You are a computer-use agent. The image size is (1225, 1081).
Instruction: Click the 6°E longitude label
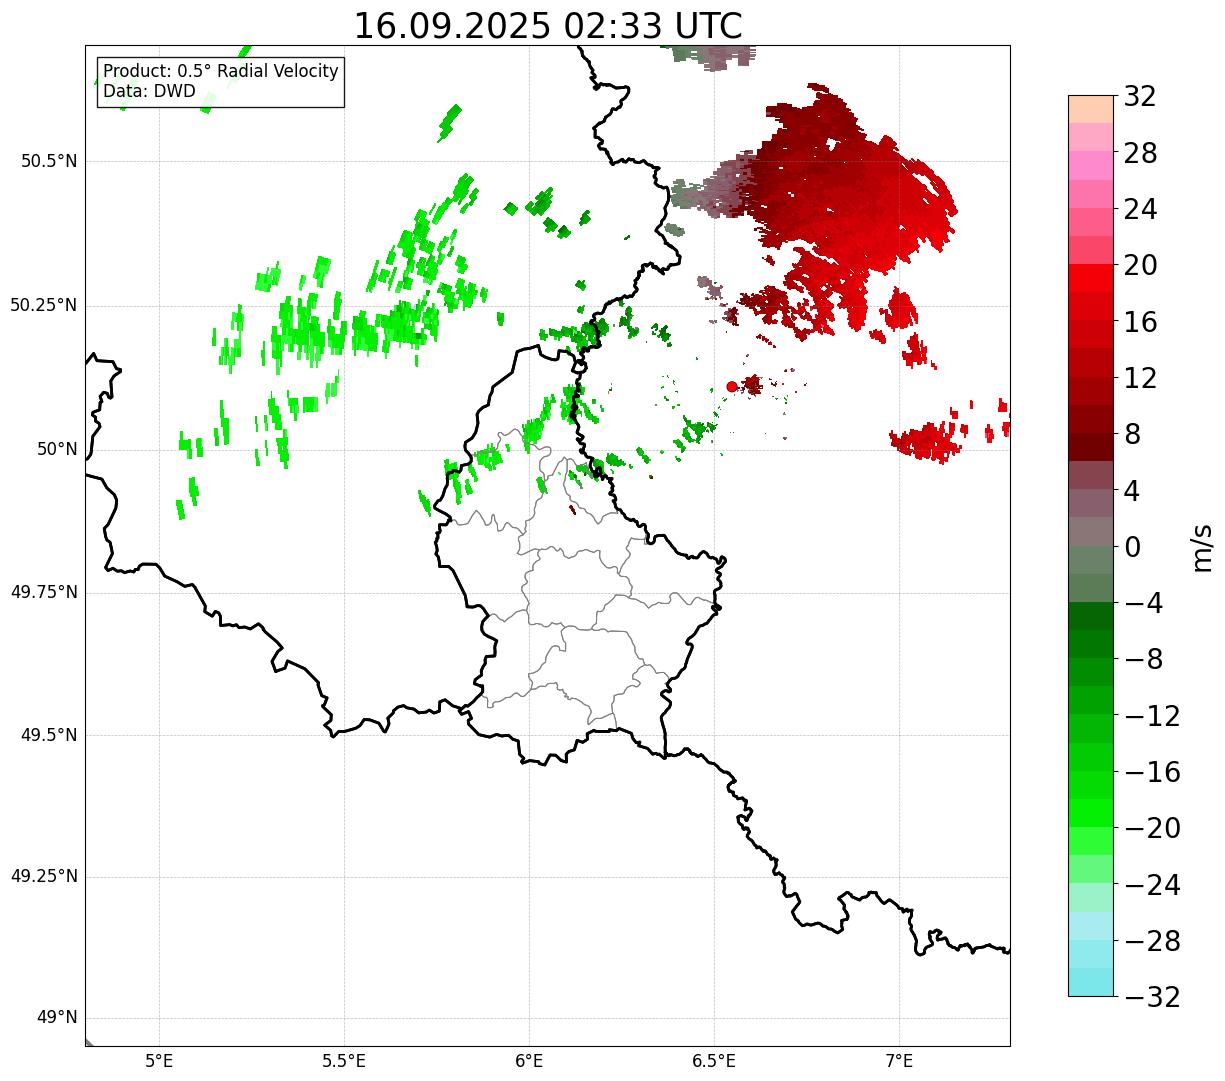coord(529,1061)
